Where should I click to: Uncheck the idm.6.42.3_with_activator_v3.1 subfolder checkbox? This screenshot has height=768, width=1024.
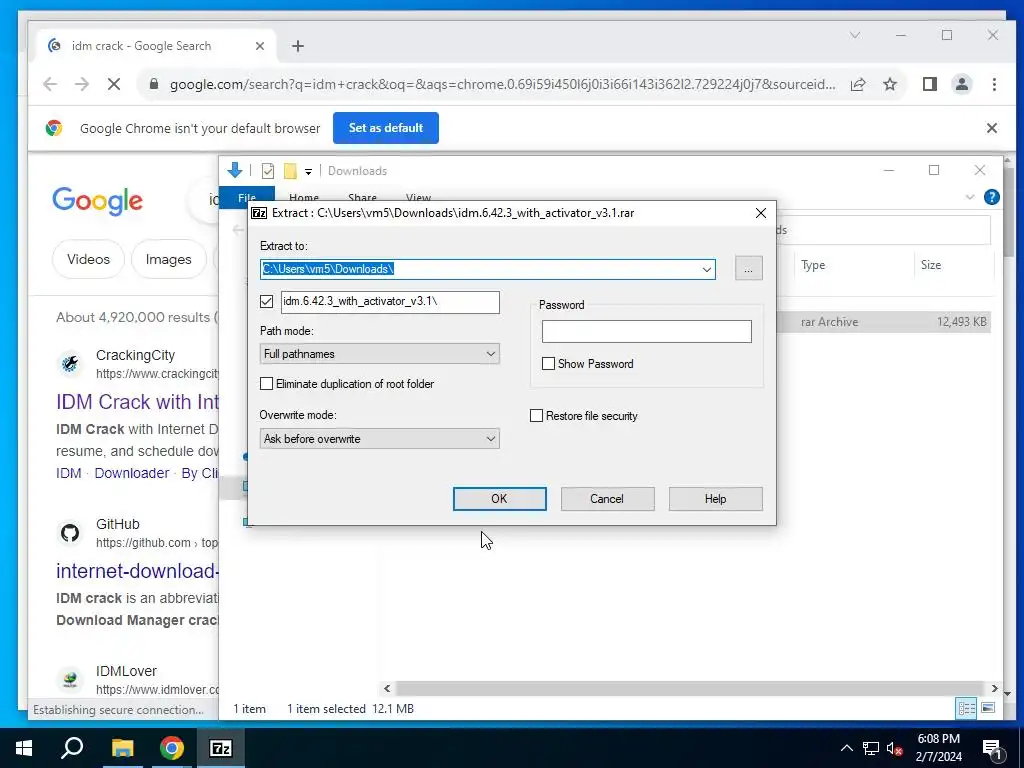(x=266, y=302)
